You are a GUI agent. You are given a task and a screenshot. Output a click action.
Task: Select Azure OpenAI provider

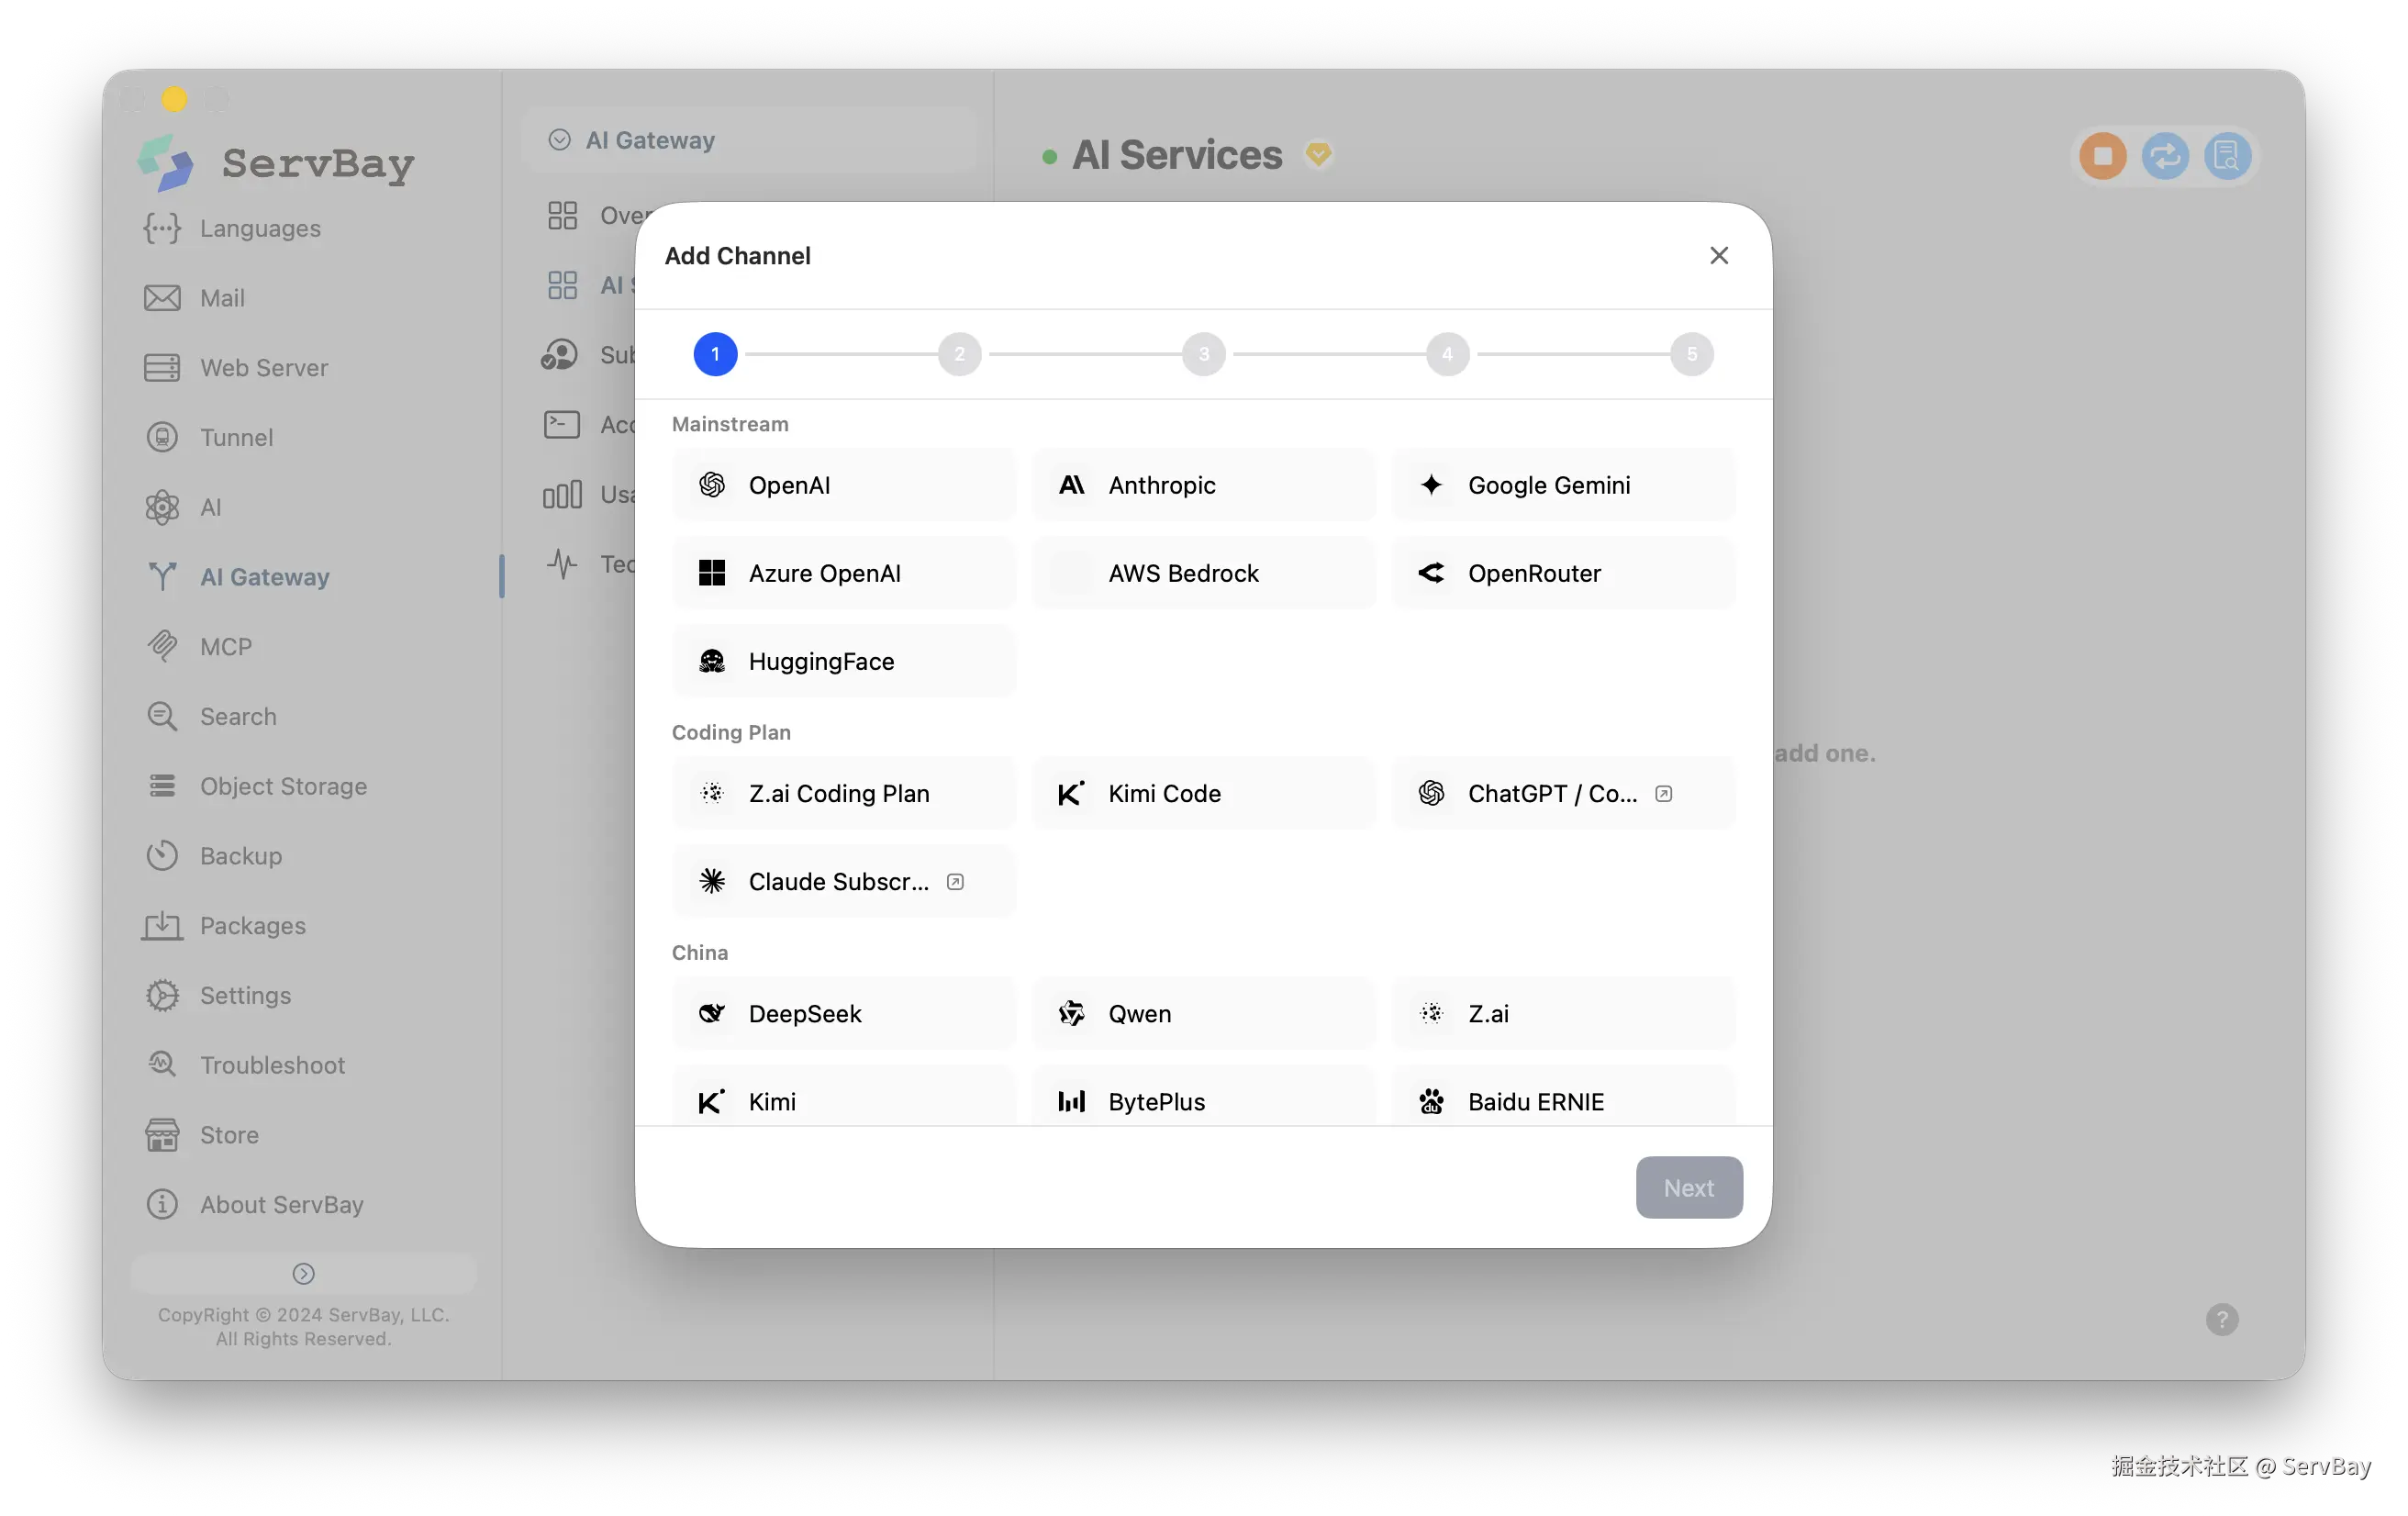pyautogui.click(x=844, y=573)
